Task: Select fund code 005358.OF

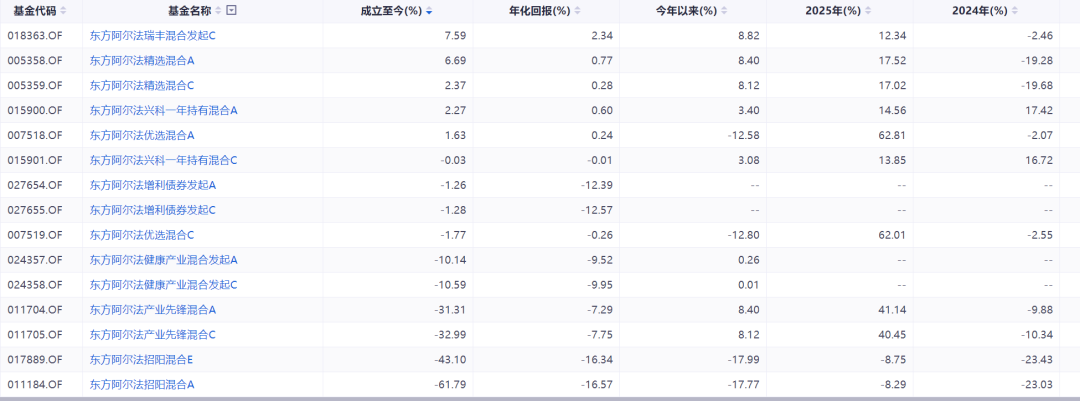Action: [x=35, y=61]
